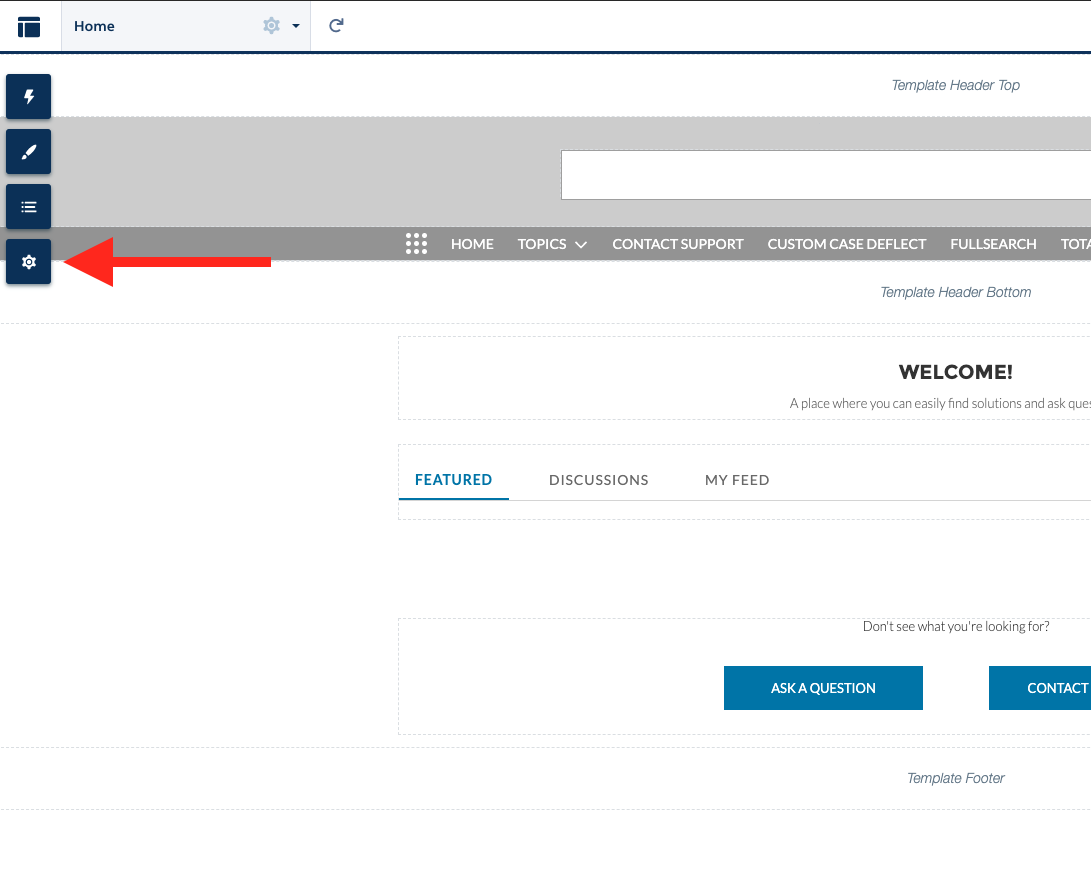Expand the TOPICS navigation menu
This screenshot has height=878, width=1091.
551,244
